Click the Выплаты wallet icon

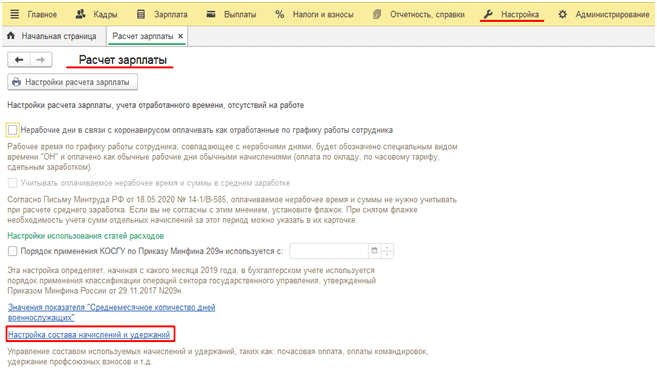tap(211, 14)
